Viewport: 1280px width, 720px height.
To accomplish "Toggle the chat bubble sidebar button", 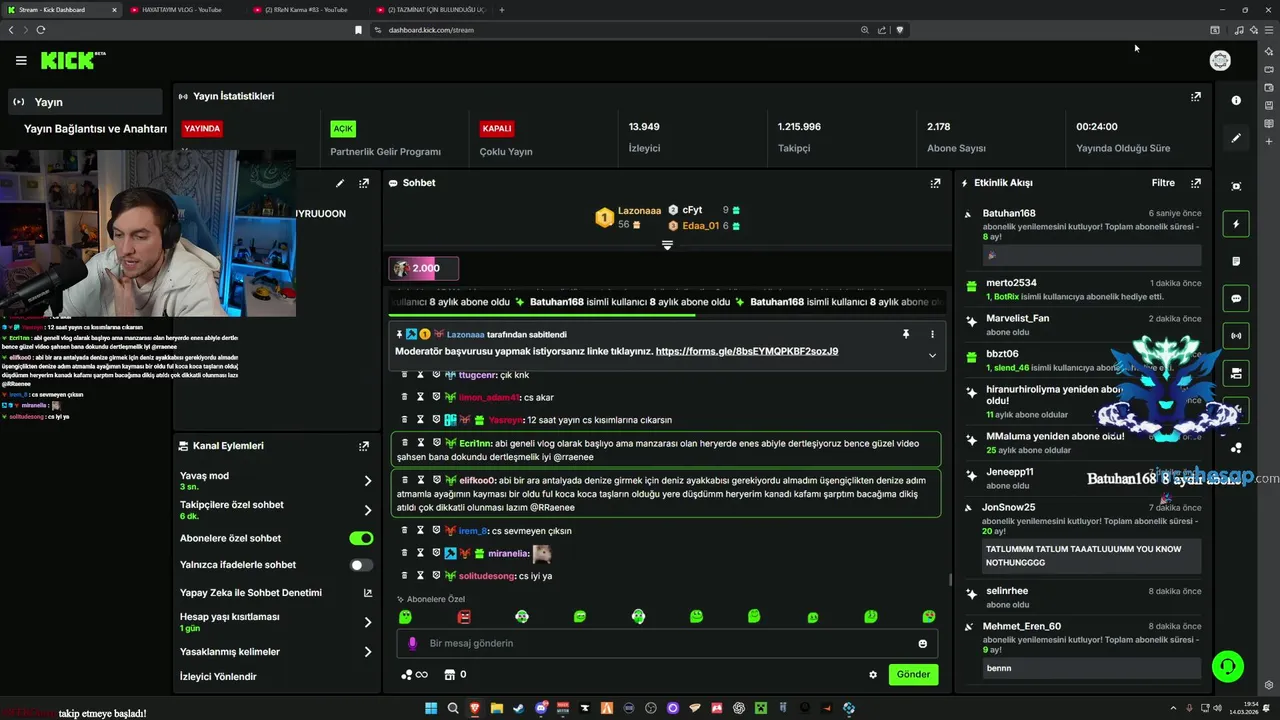I will (1236, 298).
